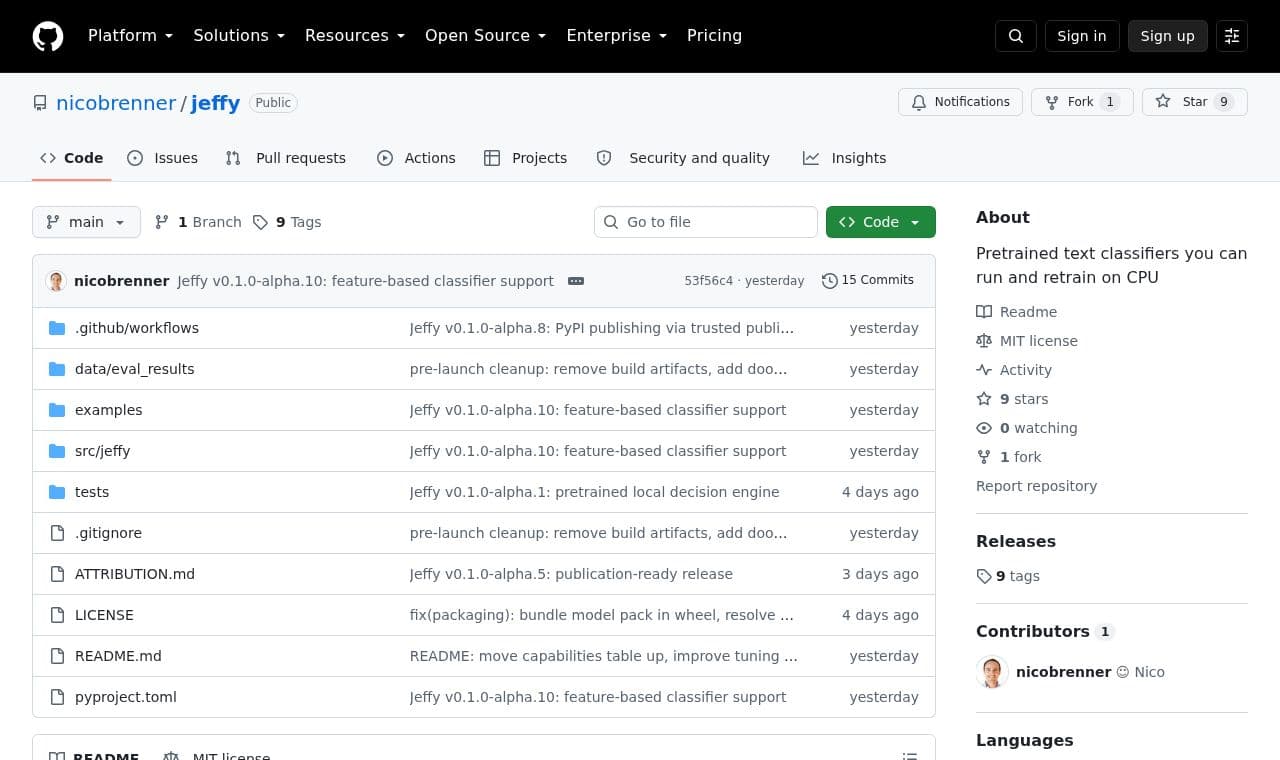Screen dimensions: 1280x760
Task: Click nicobrenner avatar in commit row
Action: (56, 281)
